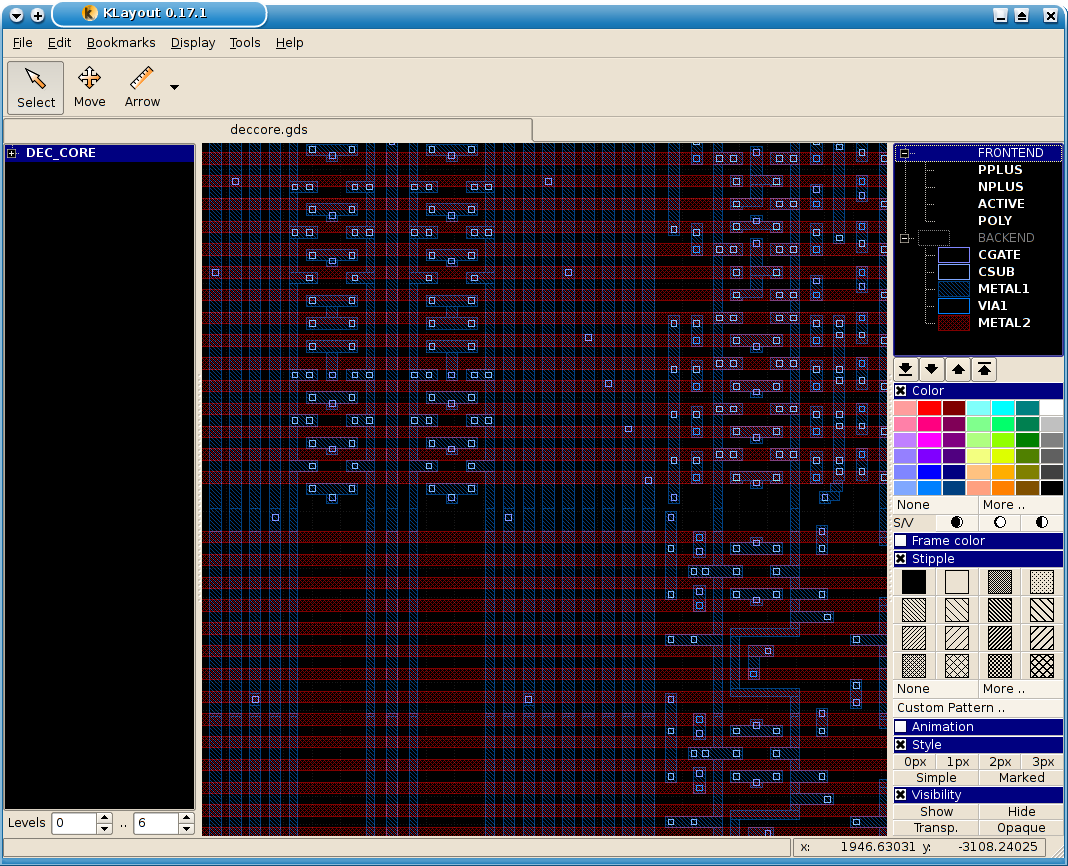Activate the Arrow ruler tool
Screen dimensions: 1068x866
pyautogui.click(x=142, y=87)
